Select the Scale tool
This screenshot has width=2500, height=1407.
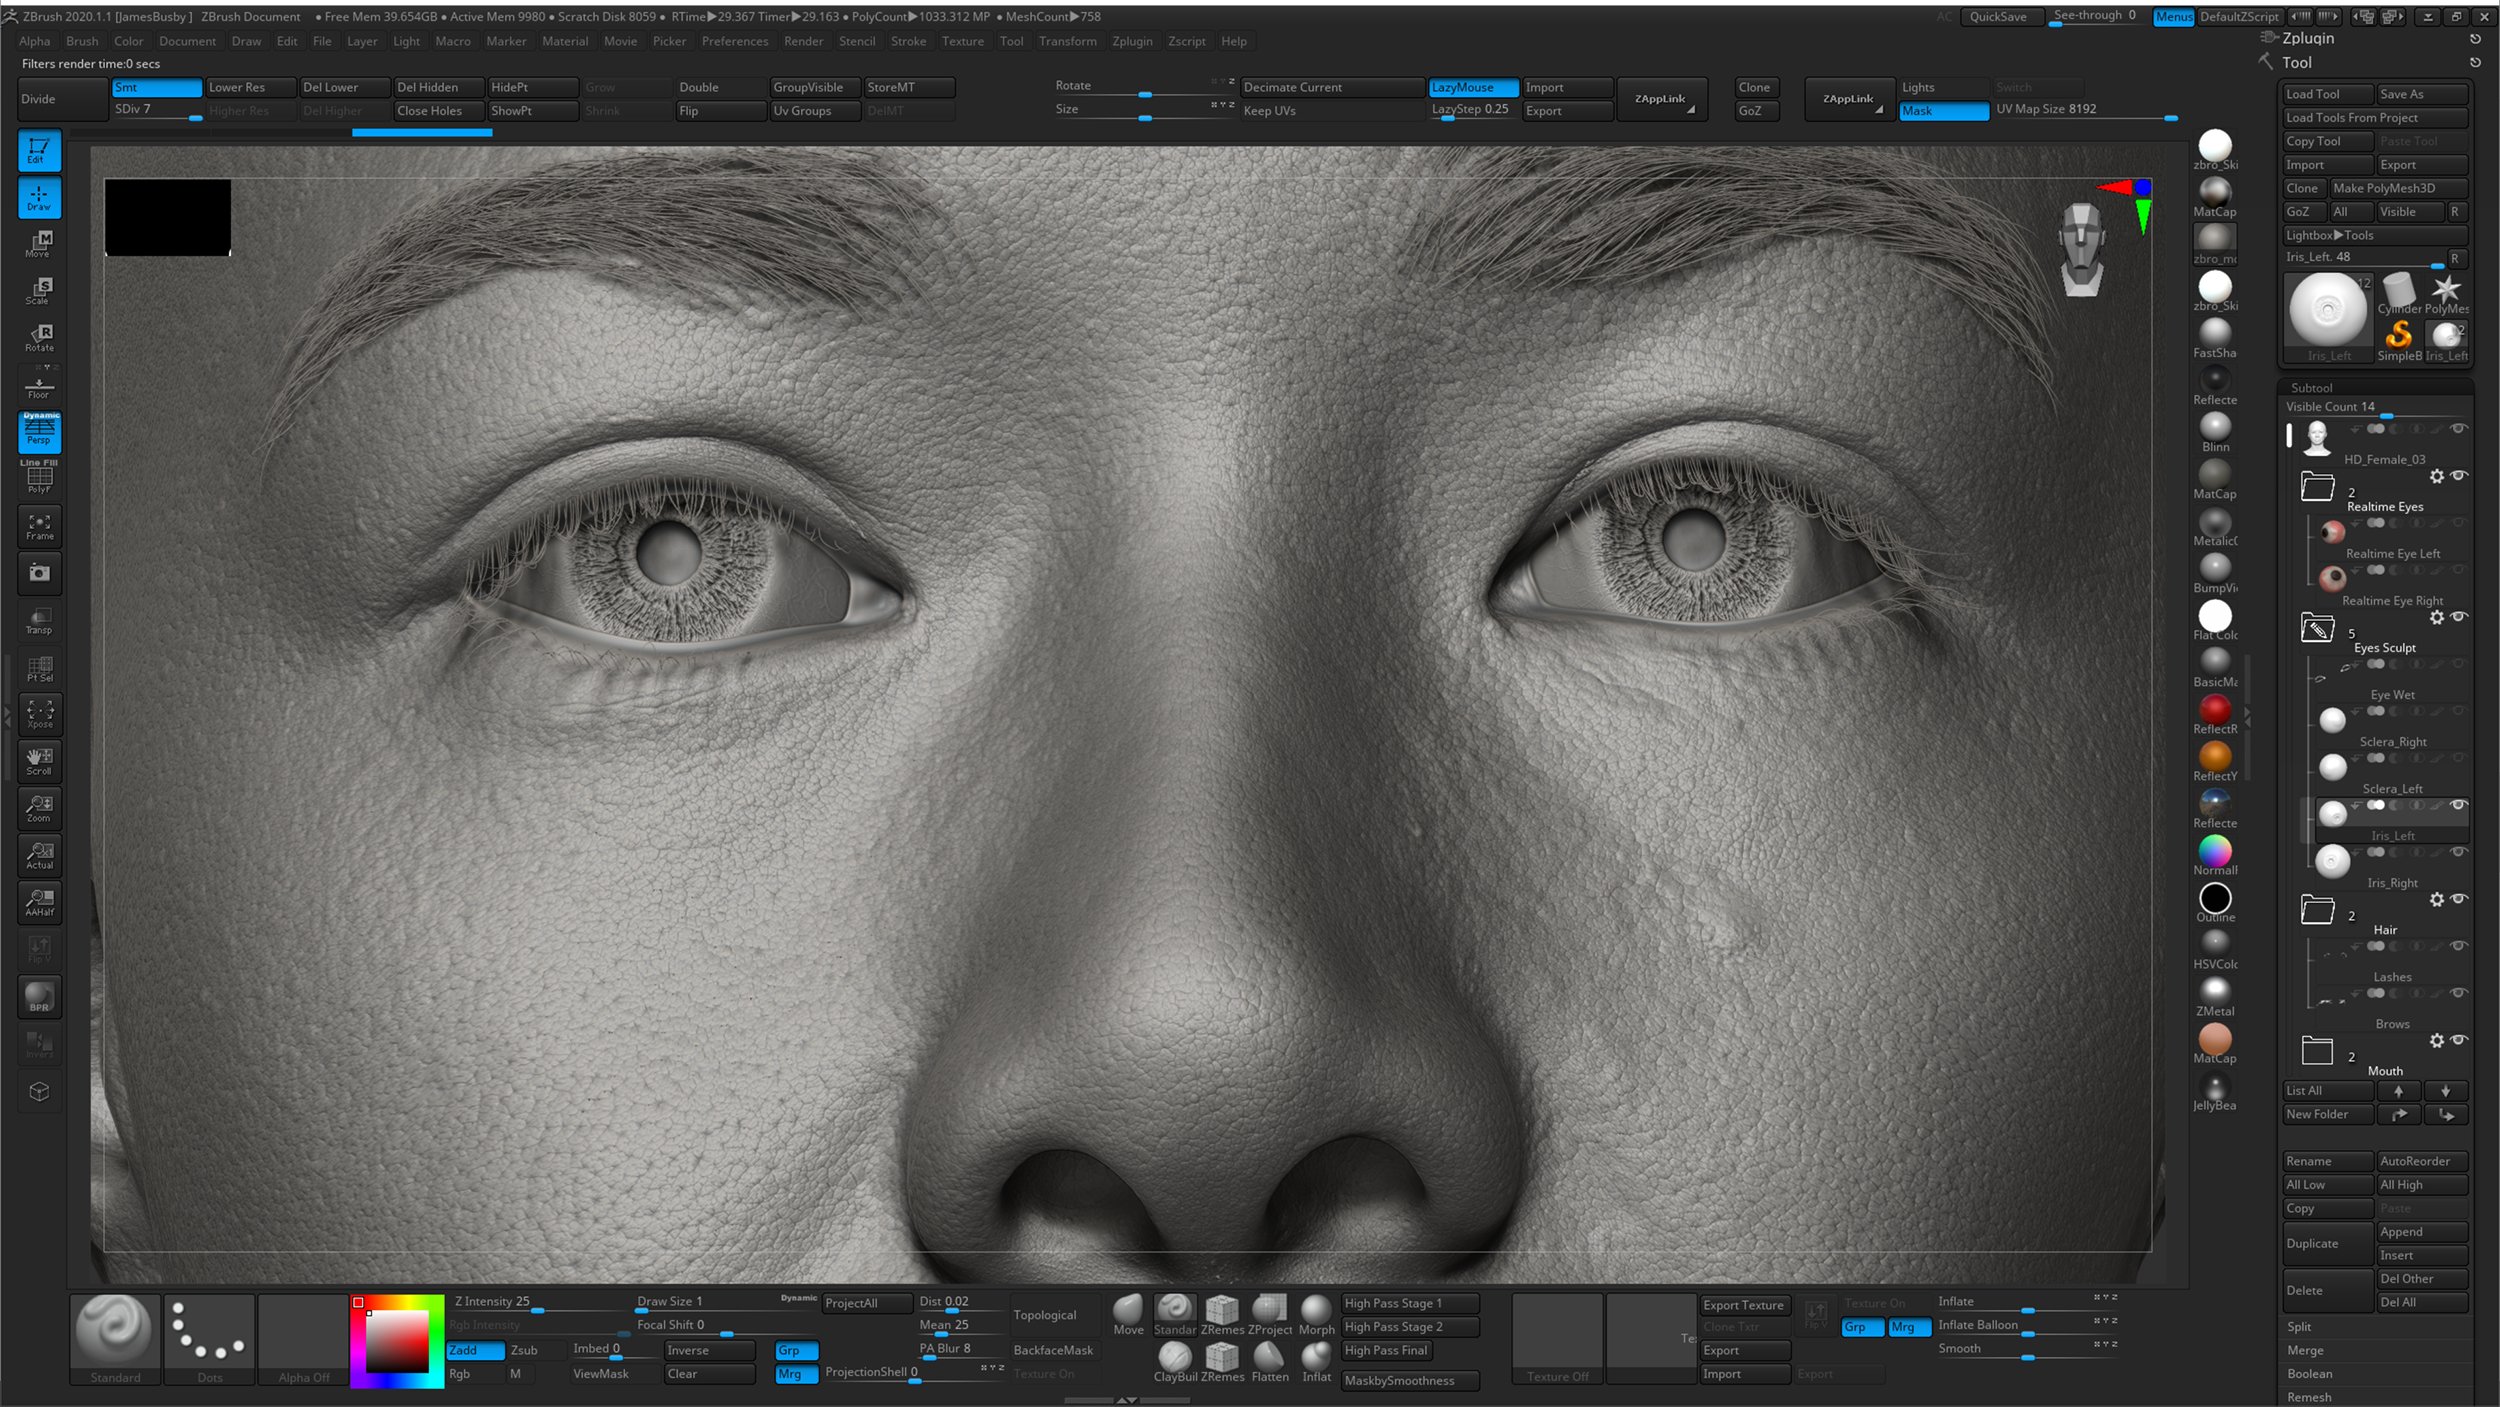coord(39,290)
